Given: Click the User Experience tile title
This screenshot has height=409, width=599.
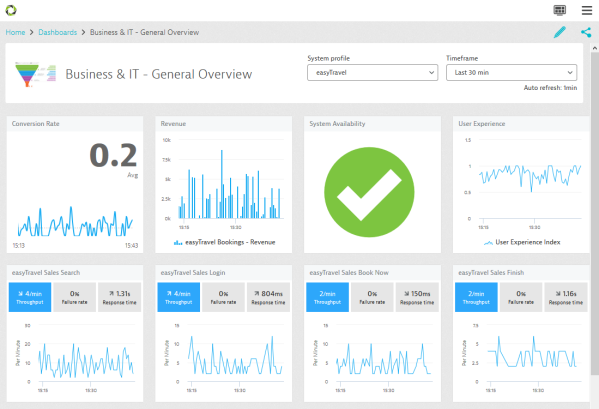Looking at the screenshot, I should coord(482,124).
